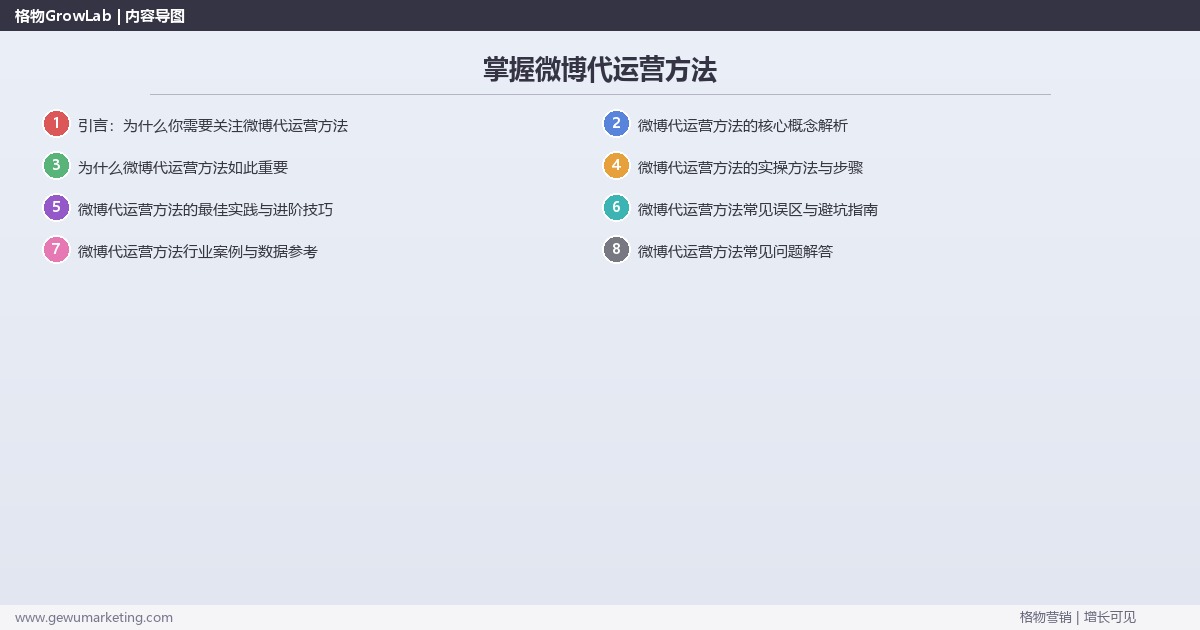Click the gray number 8 circle badge

[x=616, y=250]
